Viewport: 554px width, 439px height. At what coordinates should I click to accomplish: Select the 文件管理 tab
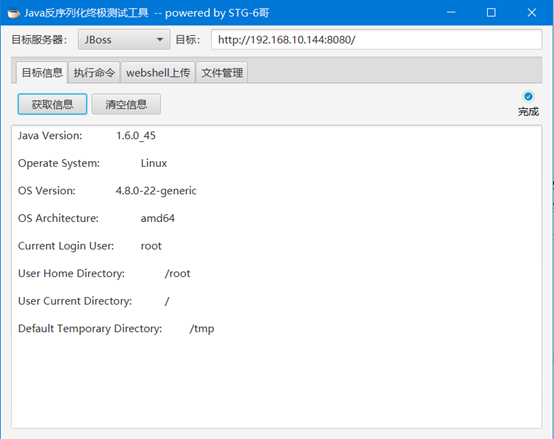222,73
